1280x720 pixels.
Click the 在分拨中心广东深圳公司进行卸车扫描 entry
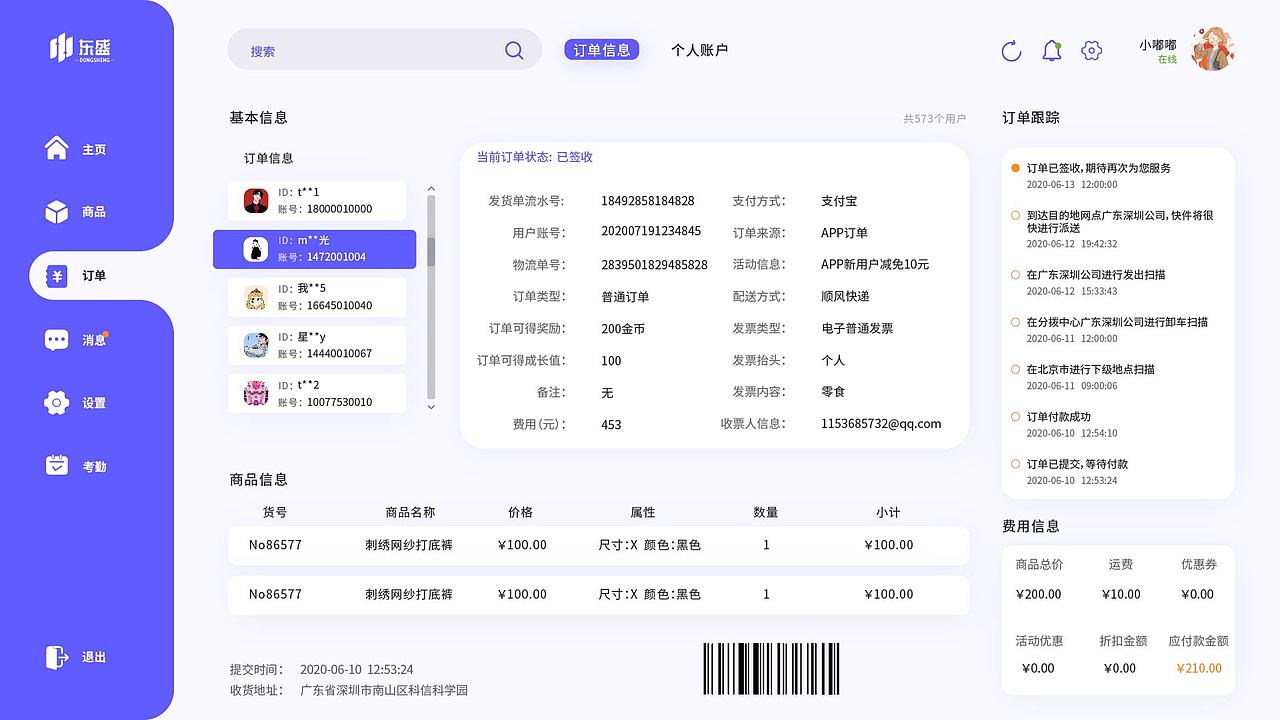pyautogui.click(x=1117, y=322)
